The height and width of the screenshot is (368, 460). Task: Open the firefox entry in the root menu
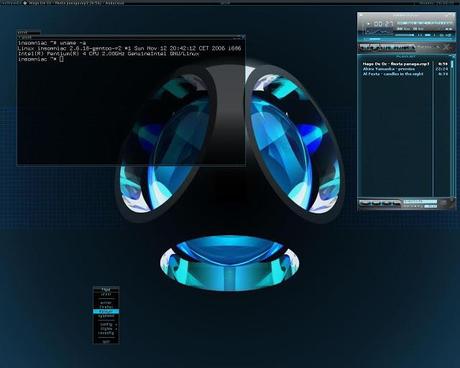pos(106,307)
